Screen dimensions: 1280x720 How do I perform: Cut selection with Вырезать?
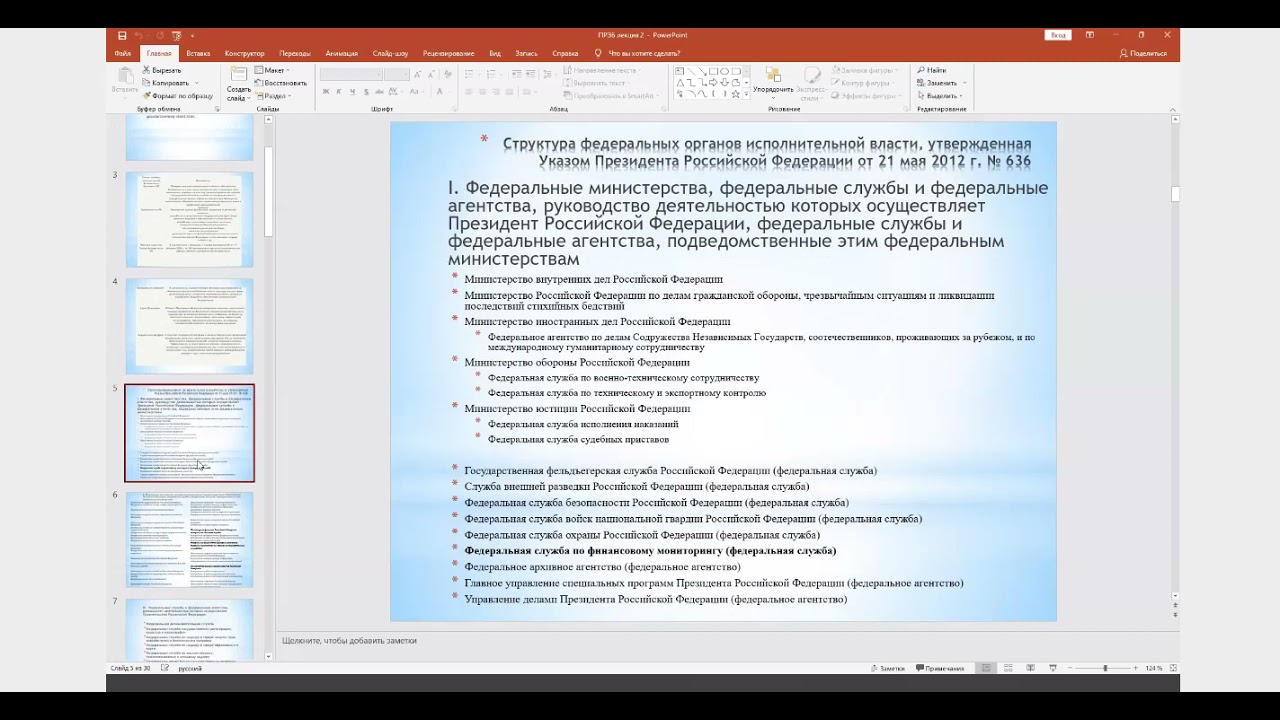pyautogui.click(x=161, y=70)
